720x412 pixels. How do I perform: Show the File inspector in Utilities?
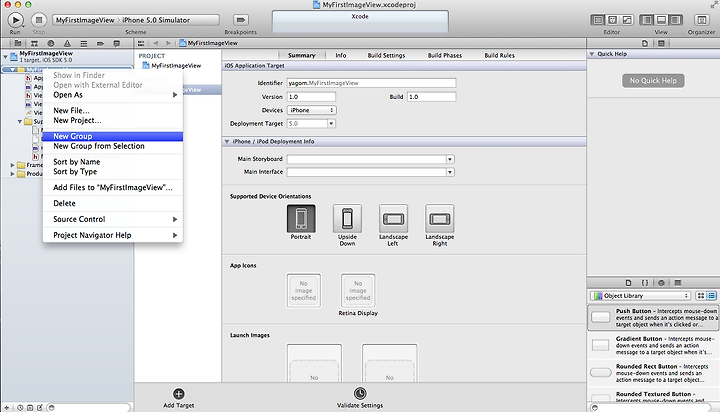pos(645,43)
